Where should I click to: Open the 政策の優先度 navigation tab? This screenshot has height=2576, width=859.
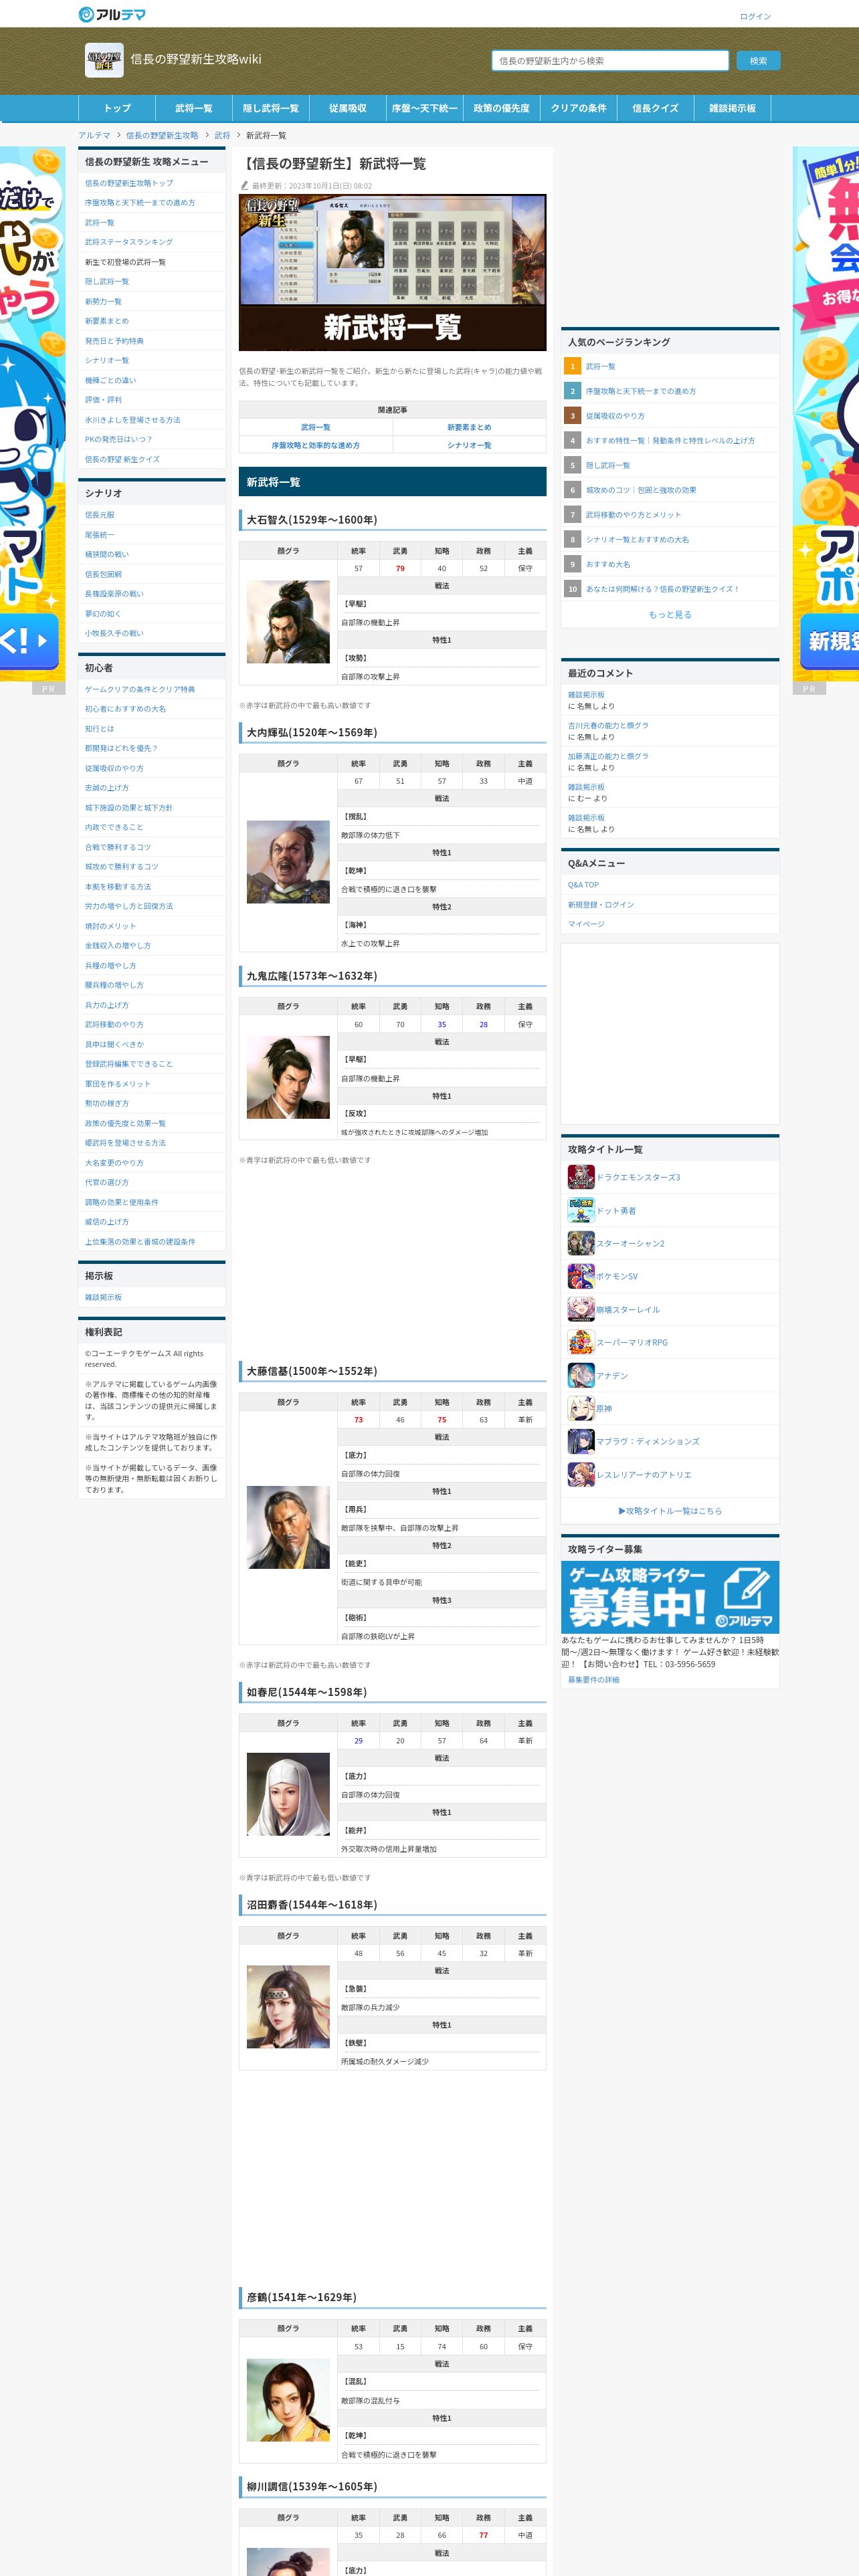coord(502,108)
